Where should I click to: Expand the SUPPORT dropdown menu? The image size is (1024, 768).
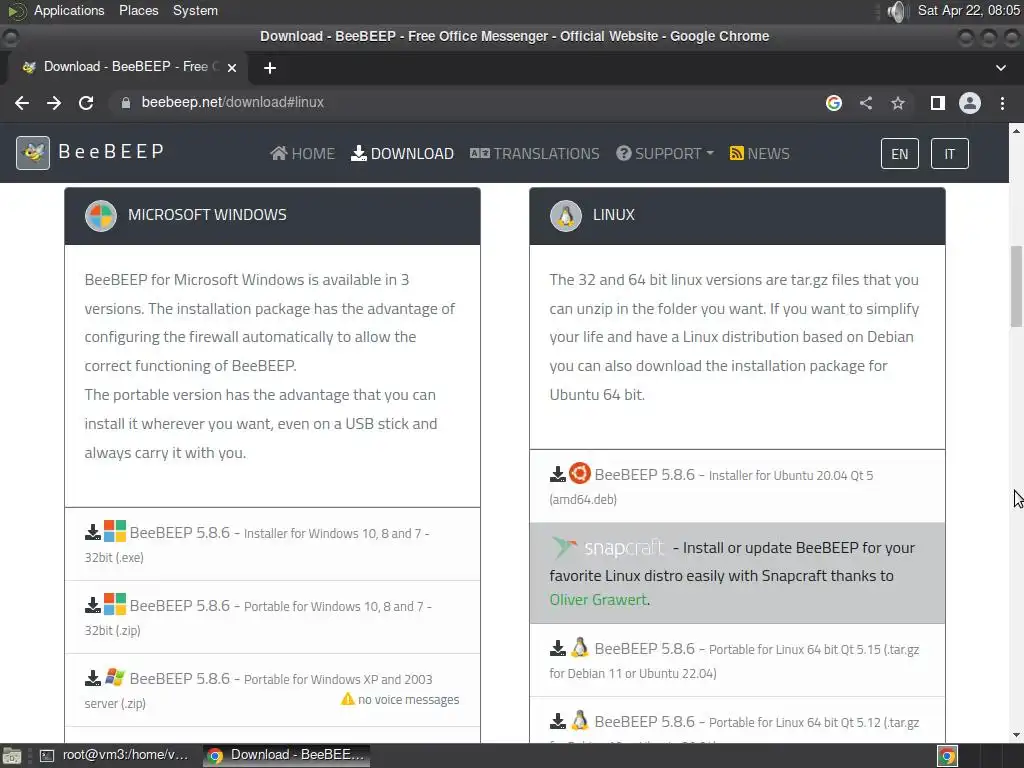[x=665, y=153]
